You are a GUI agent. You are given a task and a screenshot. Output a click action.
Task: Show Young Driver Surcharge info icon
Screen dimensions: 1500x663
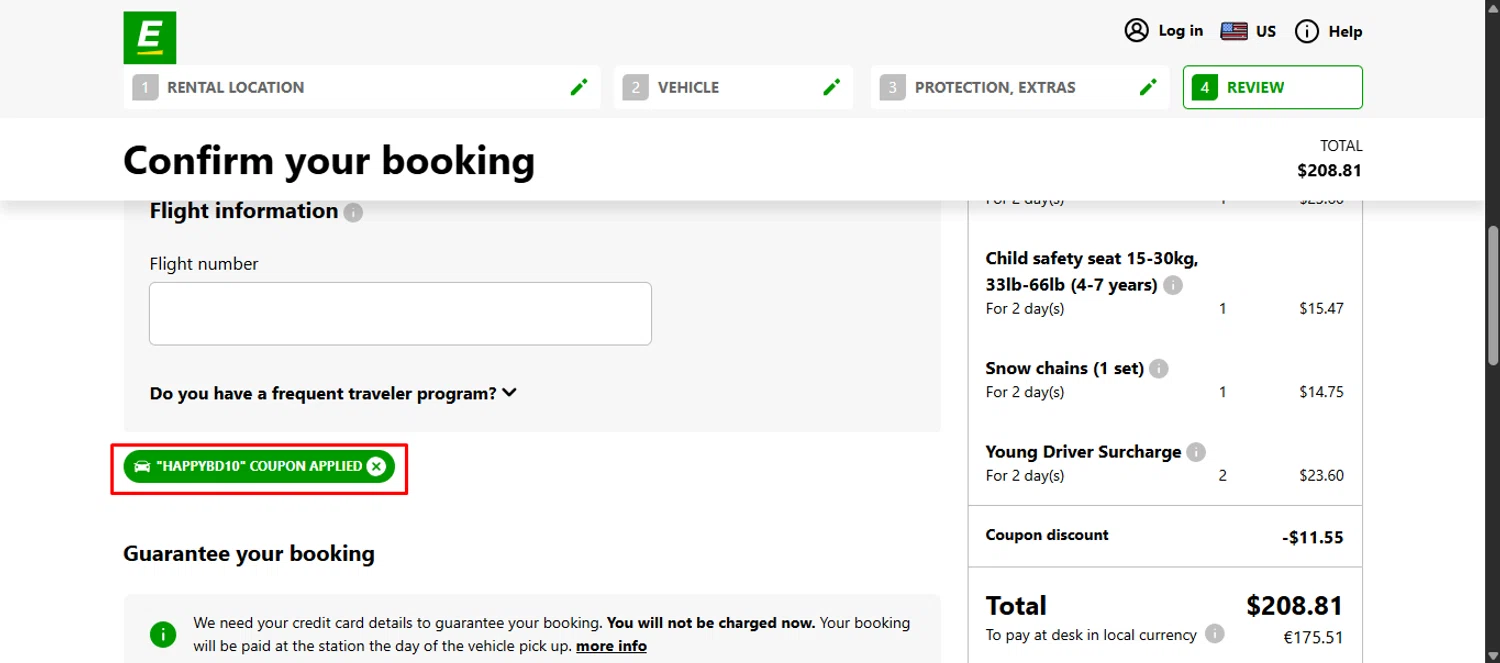click(x=1196, y=452)
